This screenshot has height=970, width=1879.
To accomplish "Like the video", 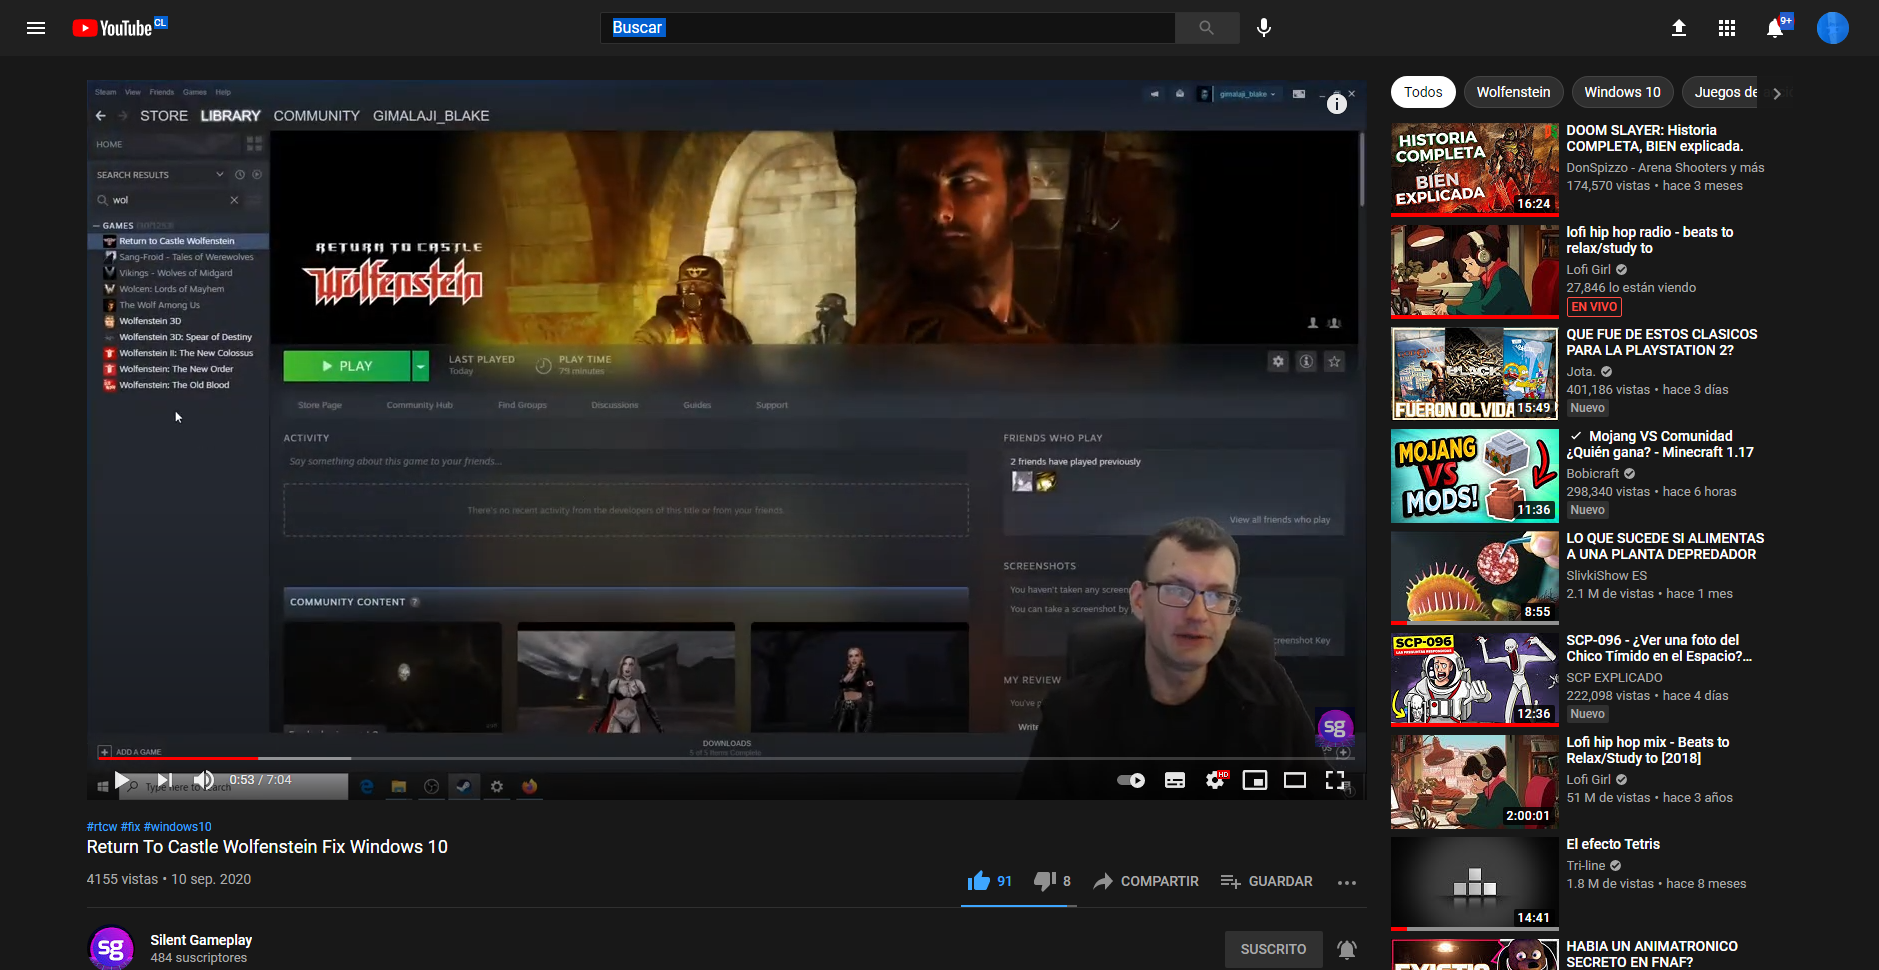I will coord(990,881).
